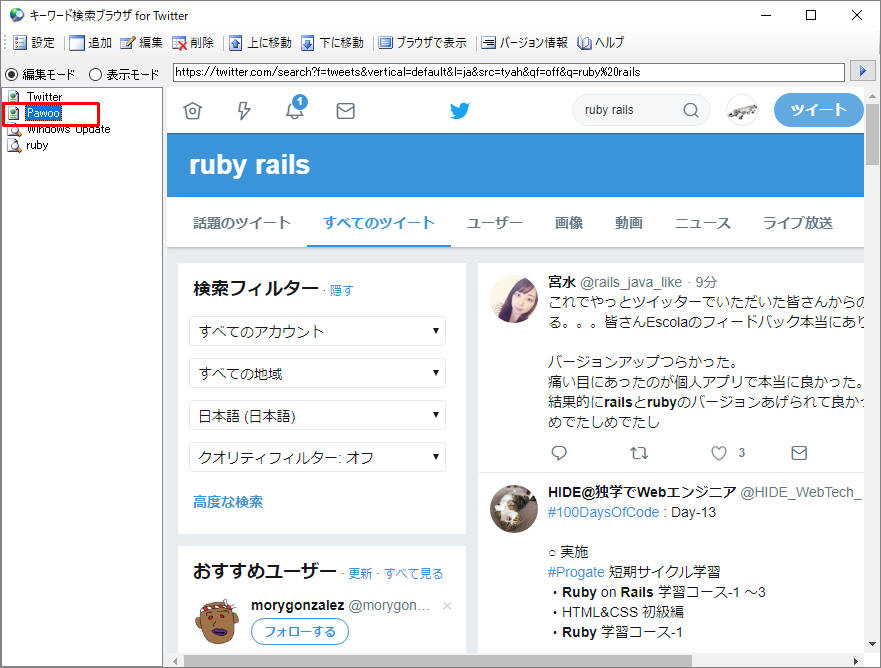
Task: Switch to 画像 tab
Action: click(569, 223)
